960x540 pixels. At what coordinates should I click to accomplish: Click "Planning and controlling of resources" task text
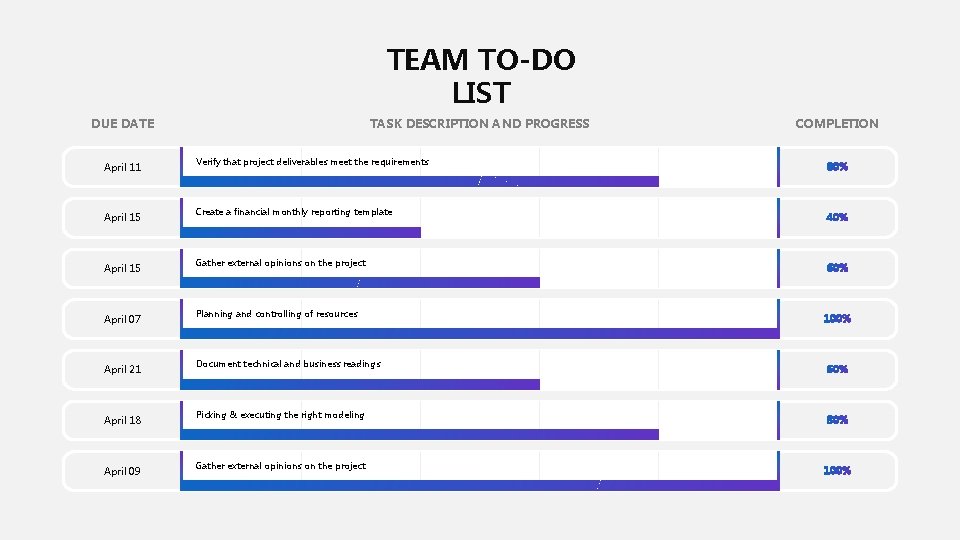tap(277, 314)
